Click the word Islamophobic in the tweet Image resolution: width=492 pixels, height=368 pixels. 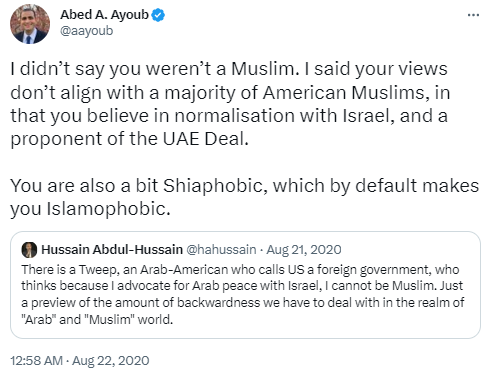(106, 209)
